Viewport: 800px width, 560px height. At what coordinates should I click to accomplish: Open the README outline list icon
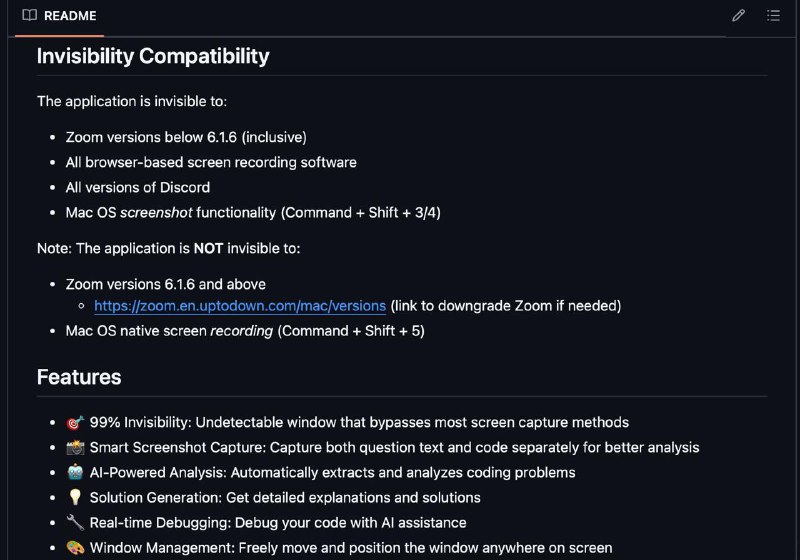tap(773, 16)
